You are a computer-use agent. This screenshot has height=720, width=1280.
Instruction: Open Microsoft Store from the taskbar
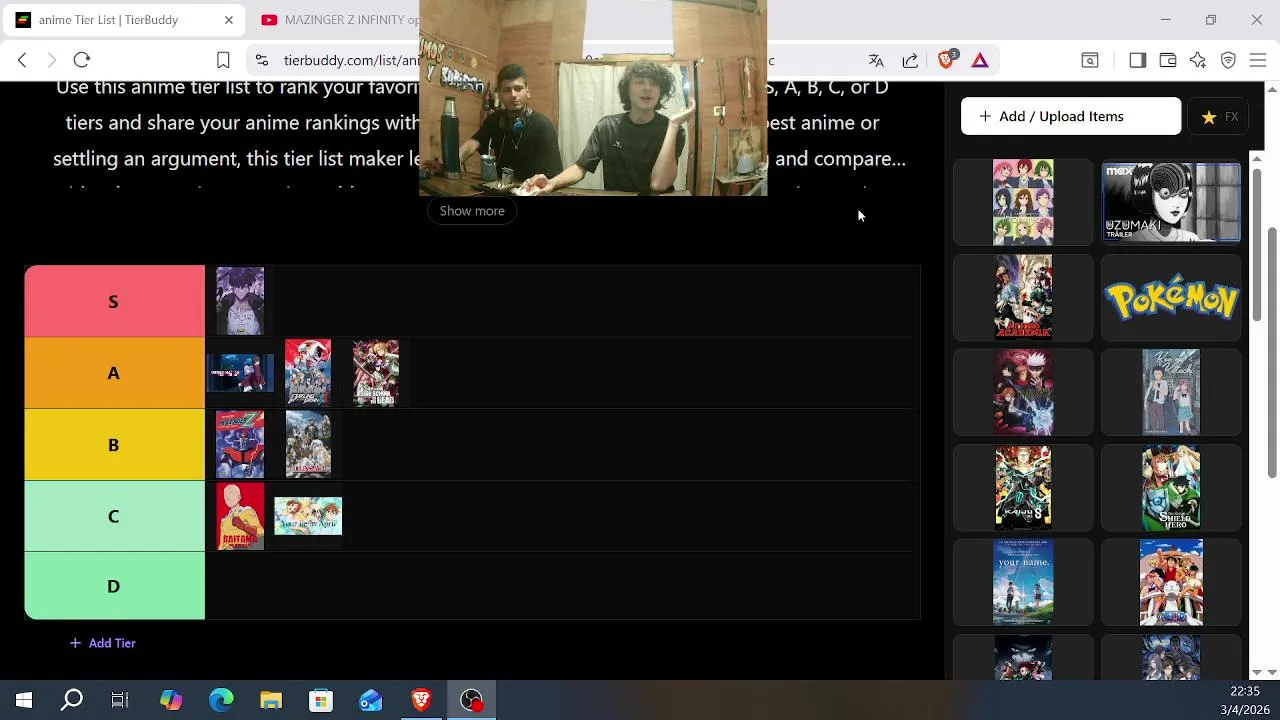click(321, 700)
